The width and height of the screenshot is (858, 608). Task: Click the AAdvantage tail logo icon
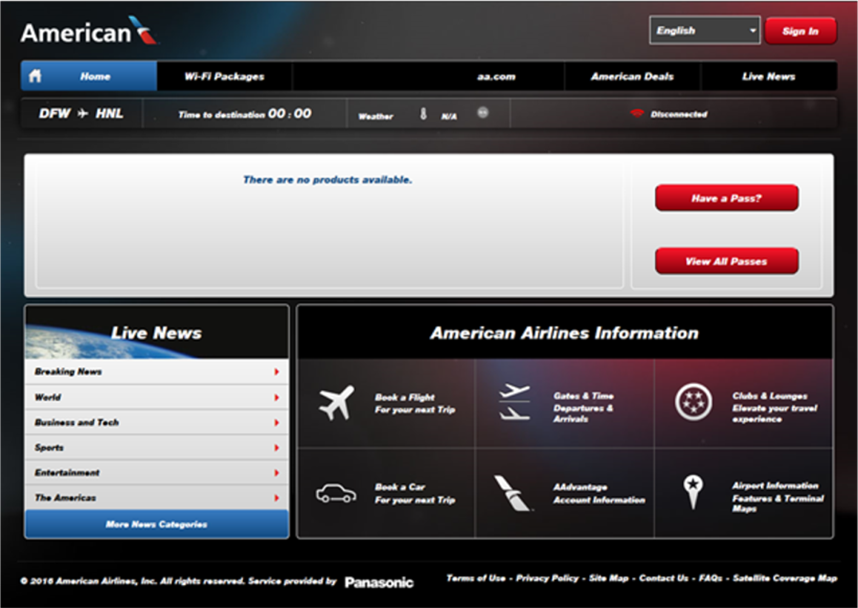pos(513,492)
